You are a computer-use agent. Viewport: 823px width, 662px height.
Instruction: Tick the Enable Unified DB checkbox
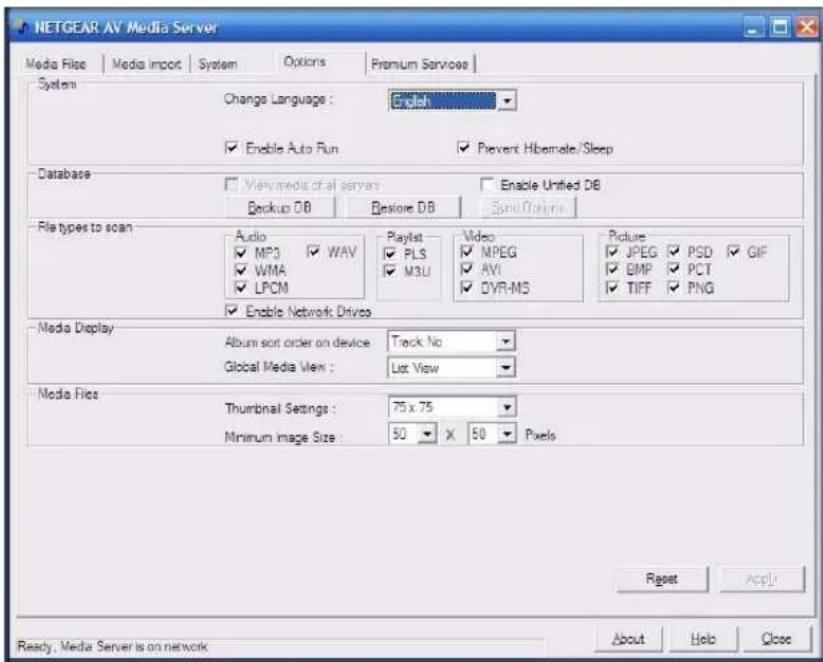click(x=487, y=184)
